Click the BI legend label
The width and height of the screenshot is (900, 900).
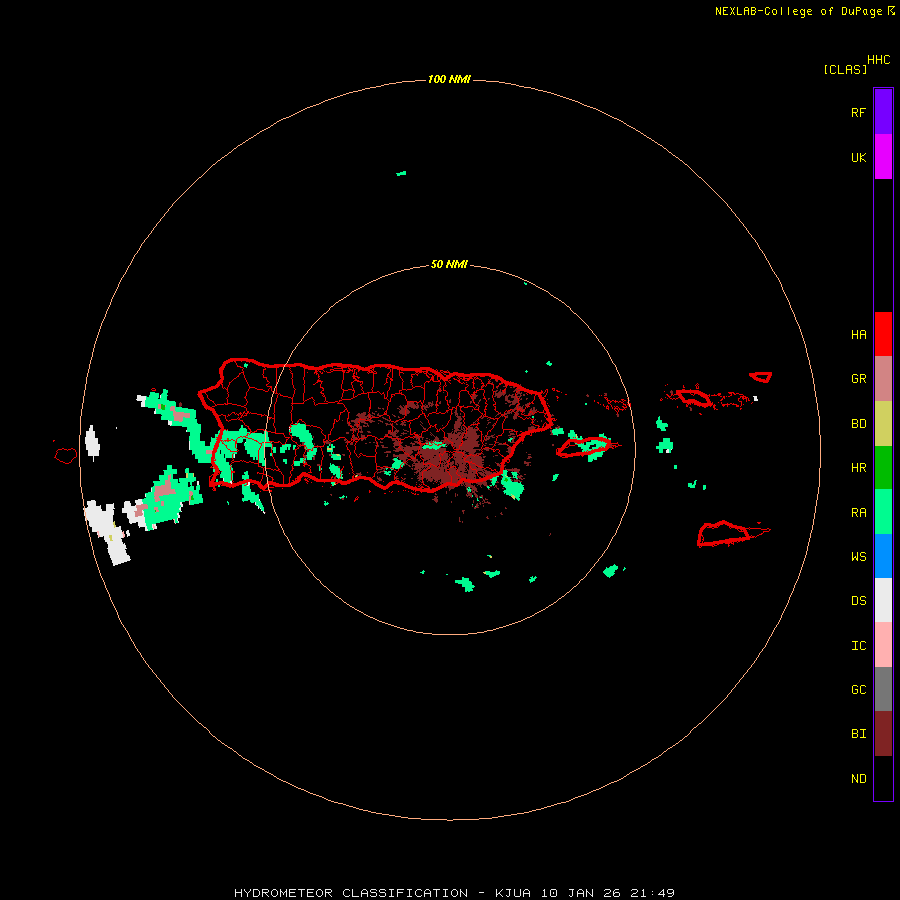pyautogui.click(x=858, y=734)
